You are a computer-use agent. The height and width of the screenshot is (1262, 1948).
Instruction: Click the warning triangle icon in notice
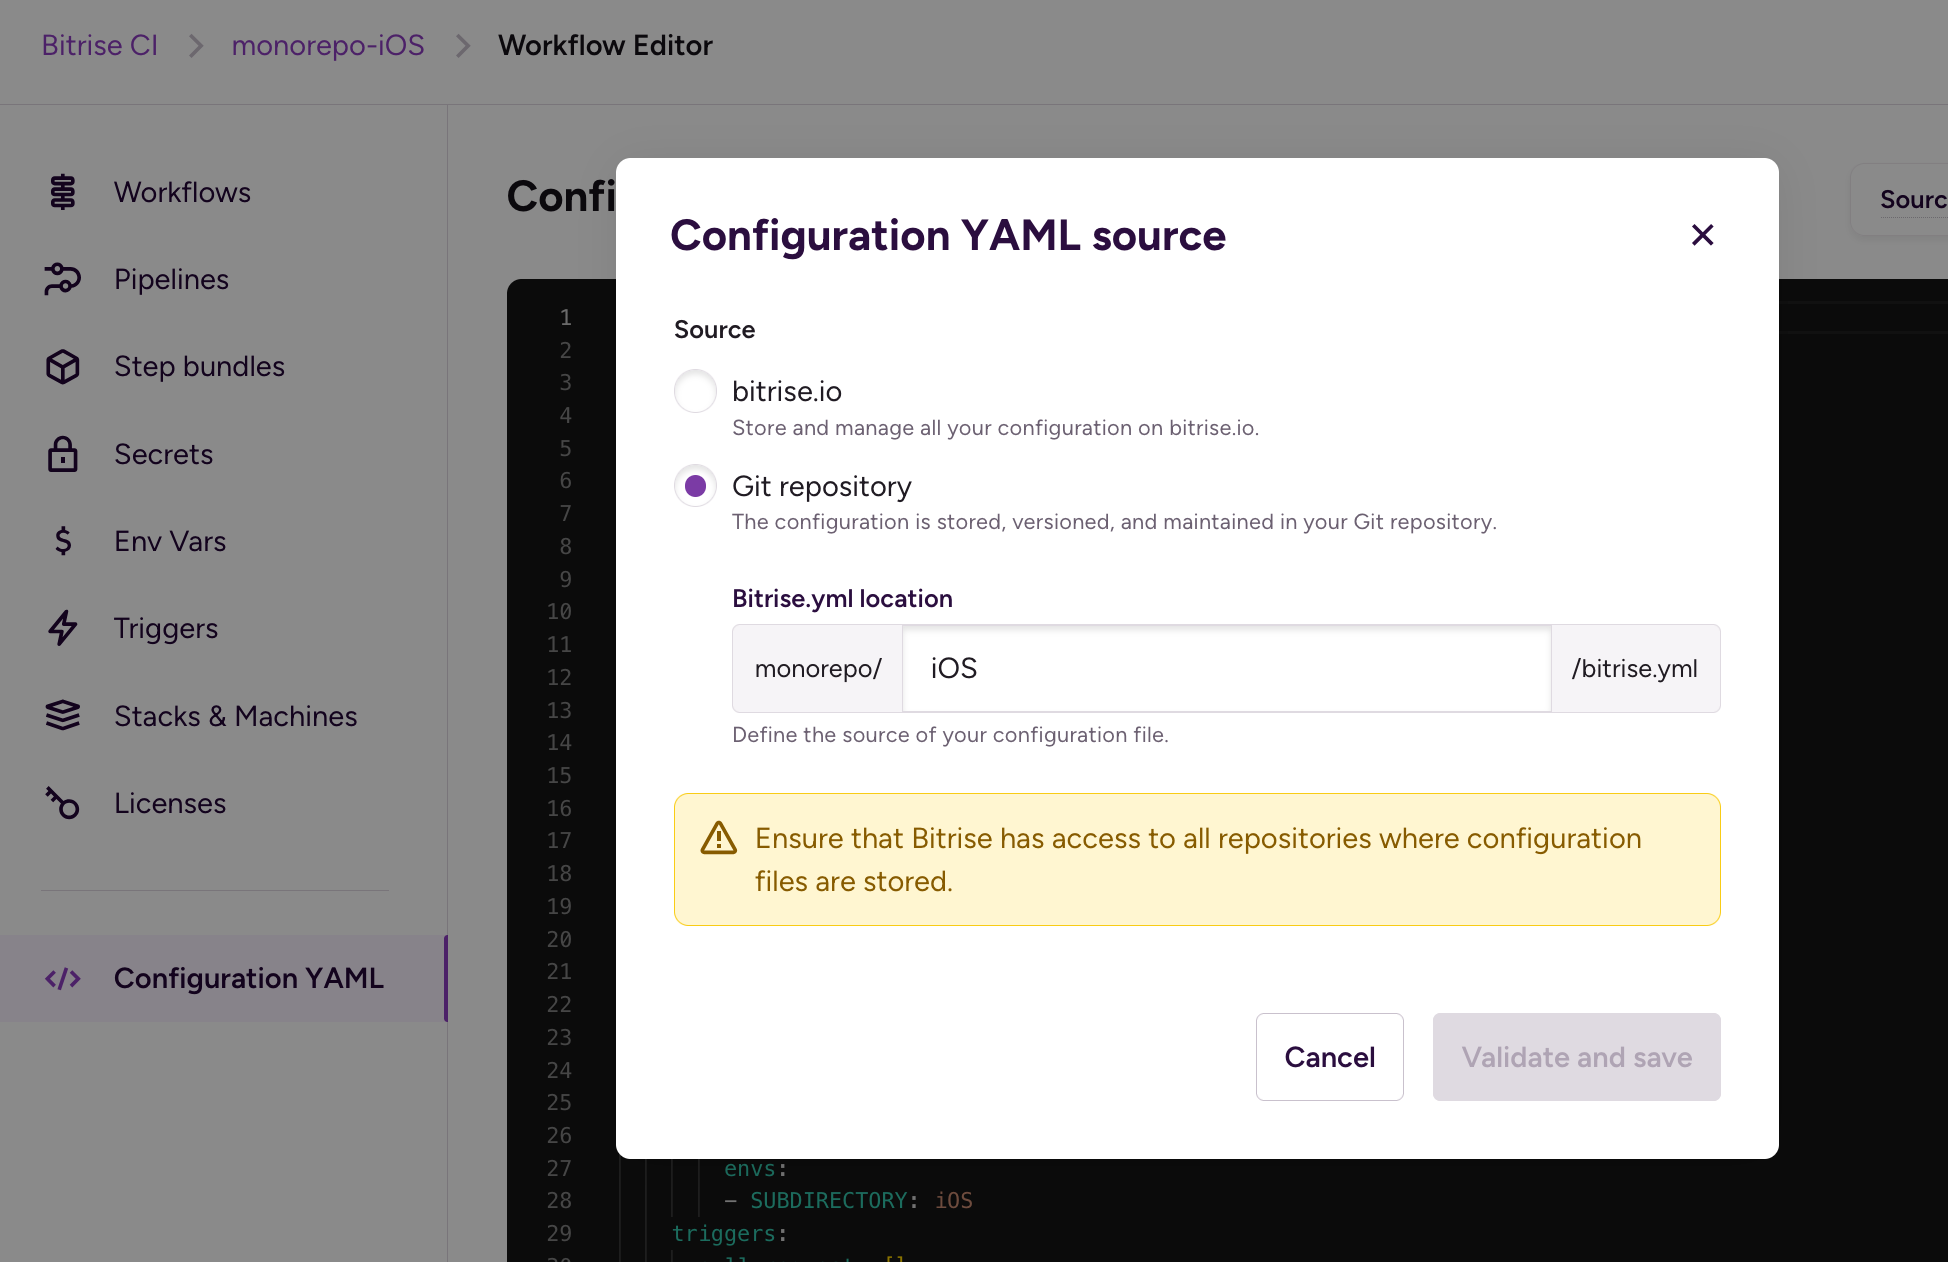(x=719, y=838)
